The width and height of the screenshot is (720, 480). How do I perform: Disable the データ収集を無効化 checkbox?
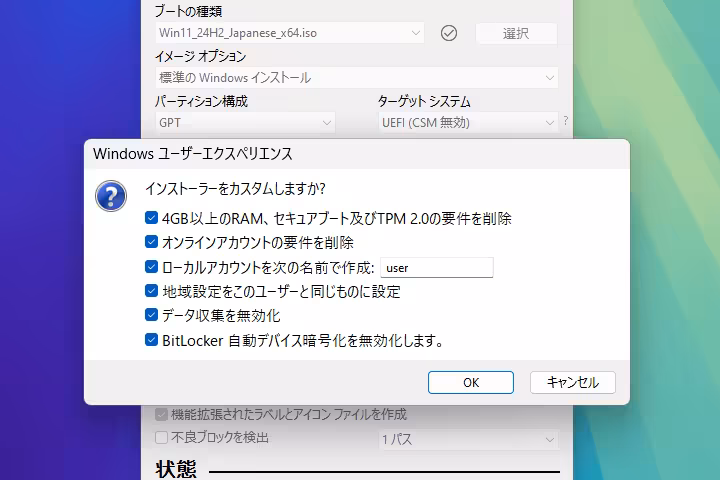(x=151, y=315)
